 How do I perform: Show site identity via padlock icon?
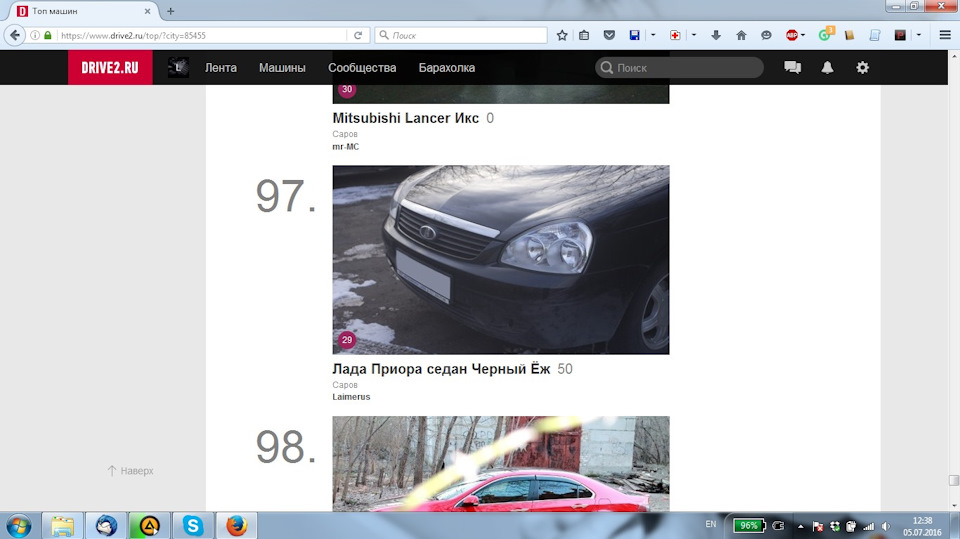tap(48, 36)
